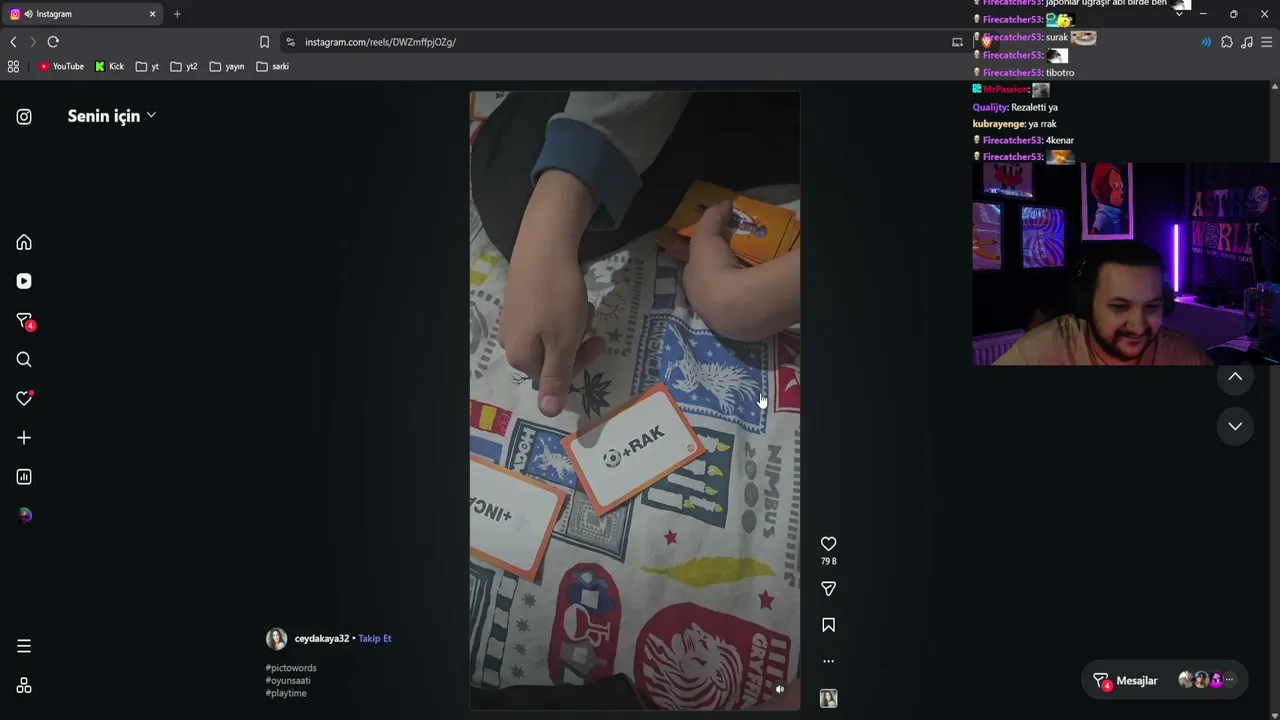Open ceydakaya32 profile link
This screenshot has width=1280, height=720.
[322, 639]
